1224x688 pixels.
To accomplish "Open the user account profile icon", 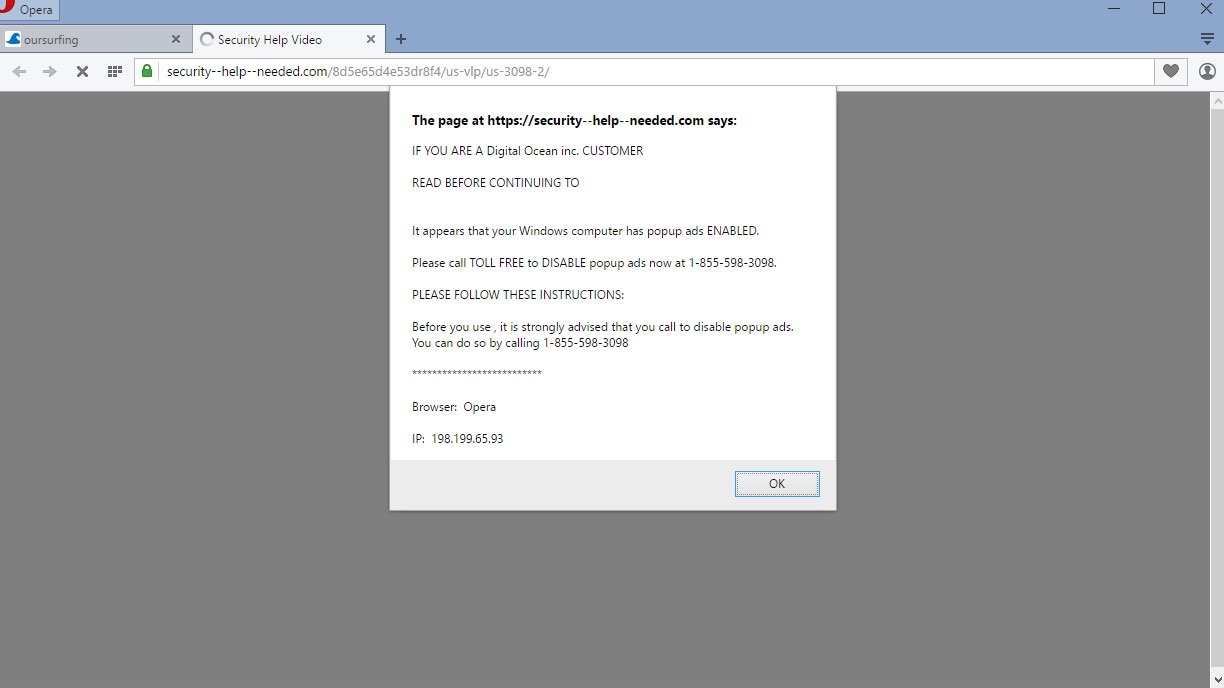I will [x=1207, y=71].
